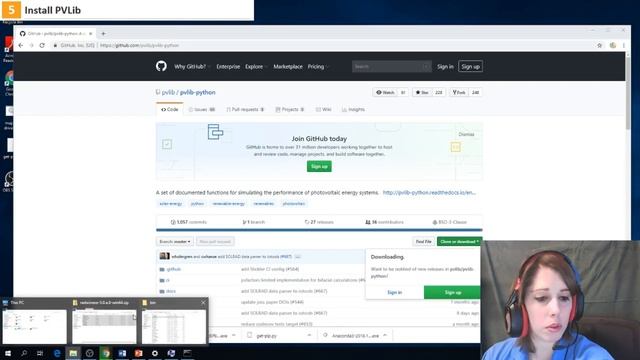Click the File Explorer taskbar icon
The image size is (640, 360).
[x=73, y=353]
